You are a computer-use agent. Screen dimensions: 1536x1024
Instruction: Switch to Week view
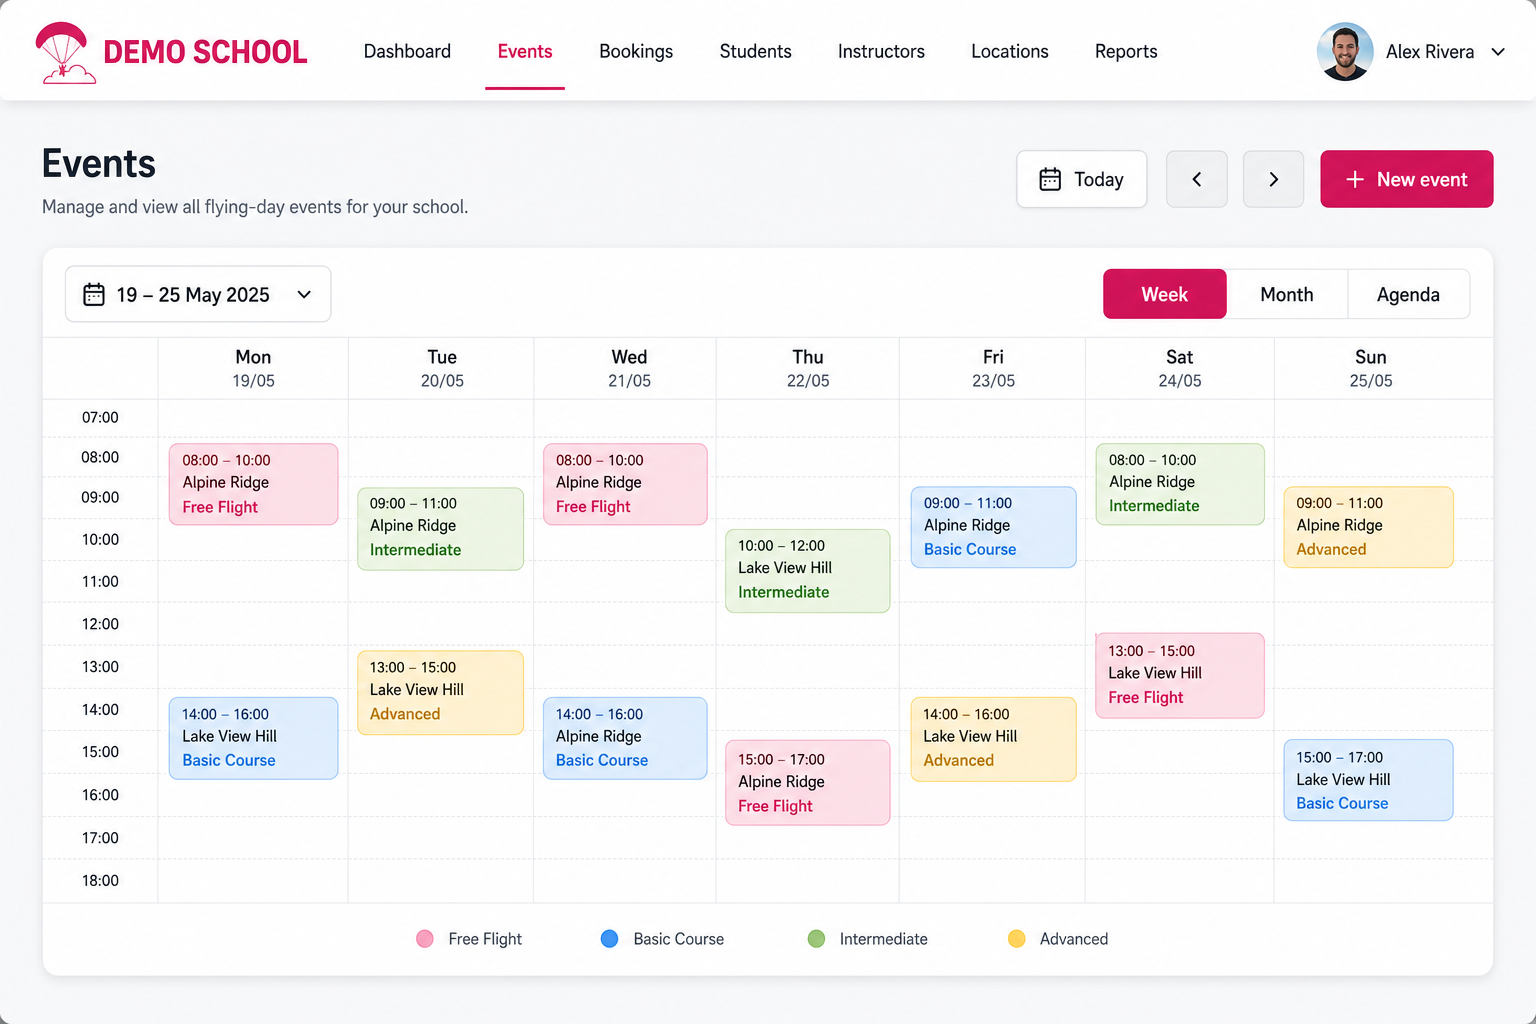[x=1165, y=294]
